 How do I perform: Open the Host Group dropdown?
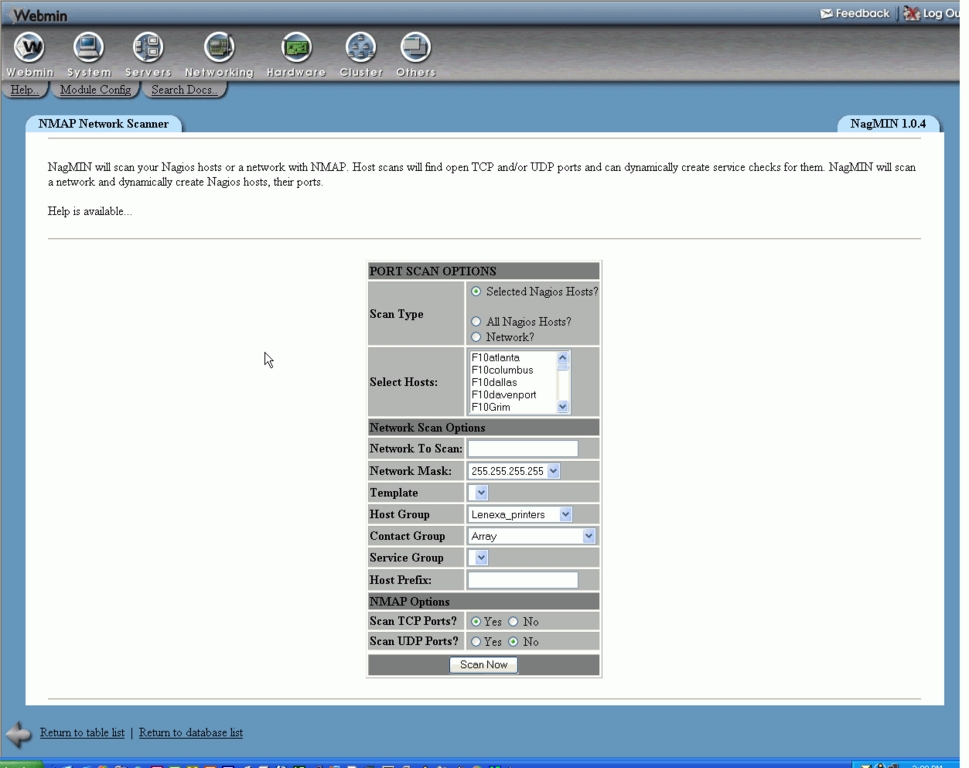pyautogui.click(x=565, y=514)
